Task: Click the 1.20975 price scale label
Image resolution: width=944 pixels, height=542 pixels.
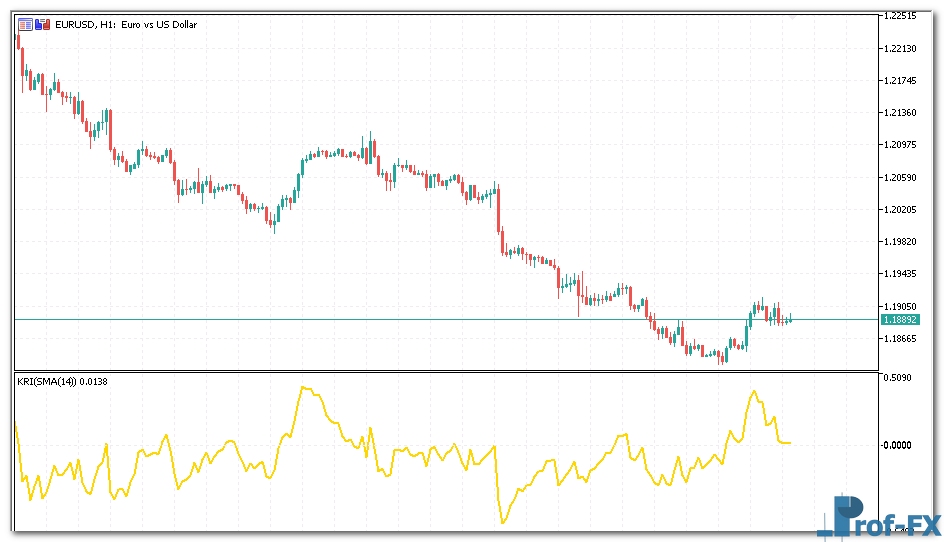Action: tap(899, 145)
